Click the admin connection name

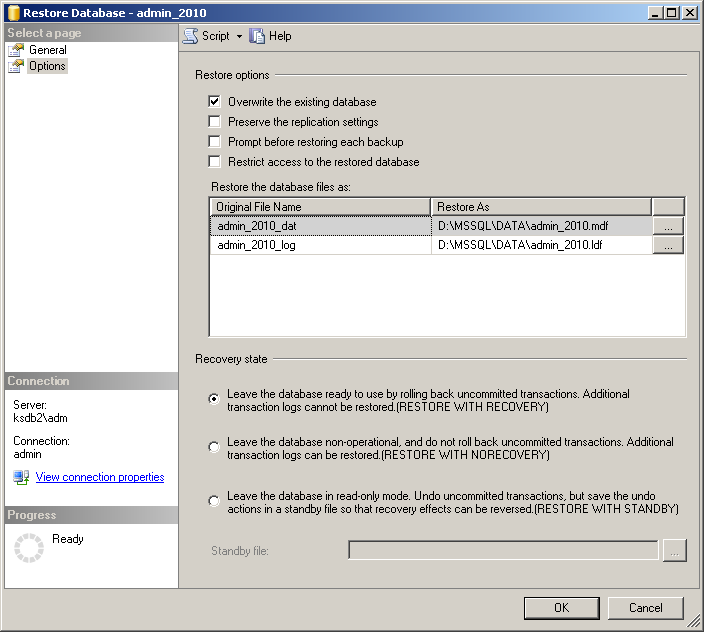tap(27, 454)
